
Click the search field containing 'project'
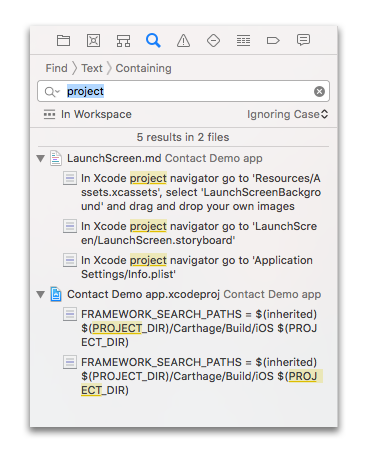183,91
